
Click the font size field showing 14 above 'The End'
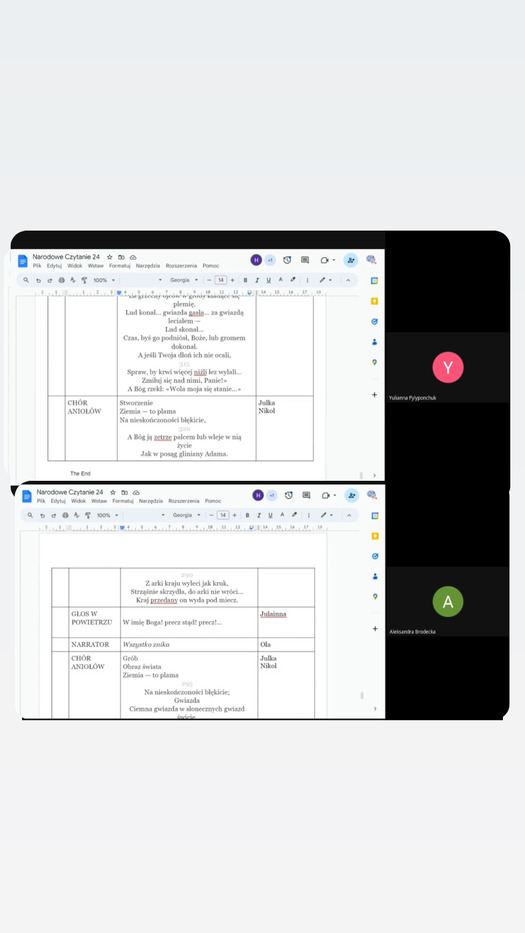221,280
